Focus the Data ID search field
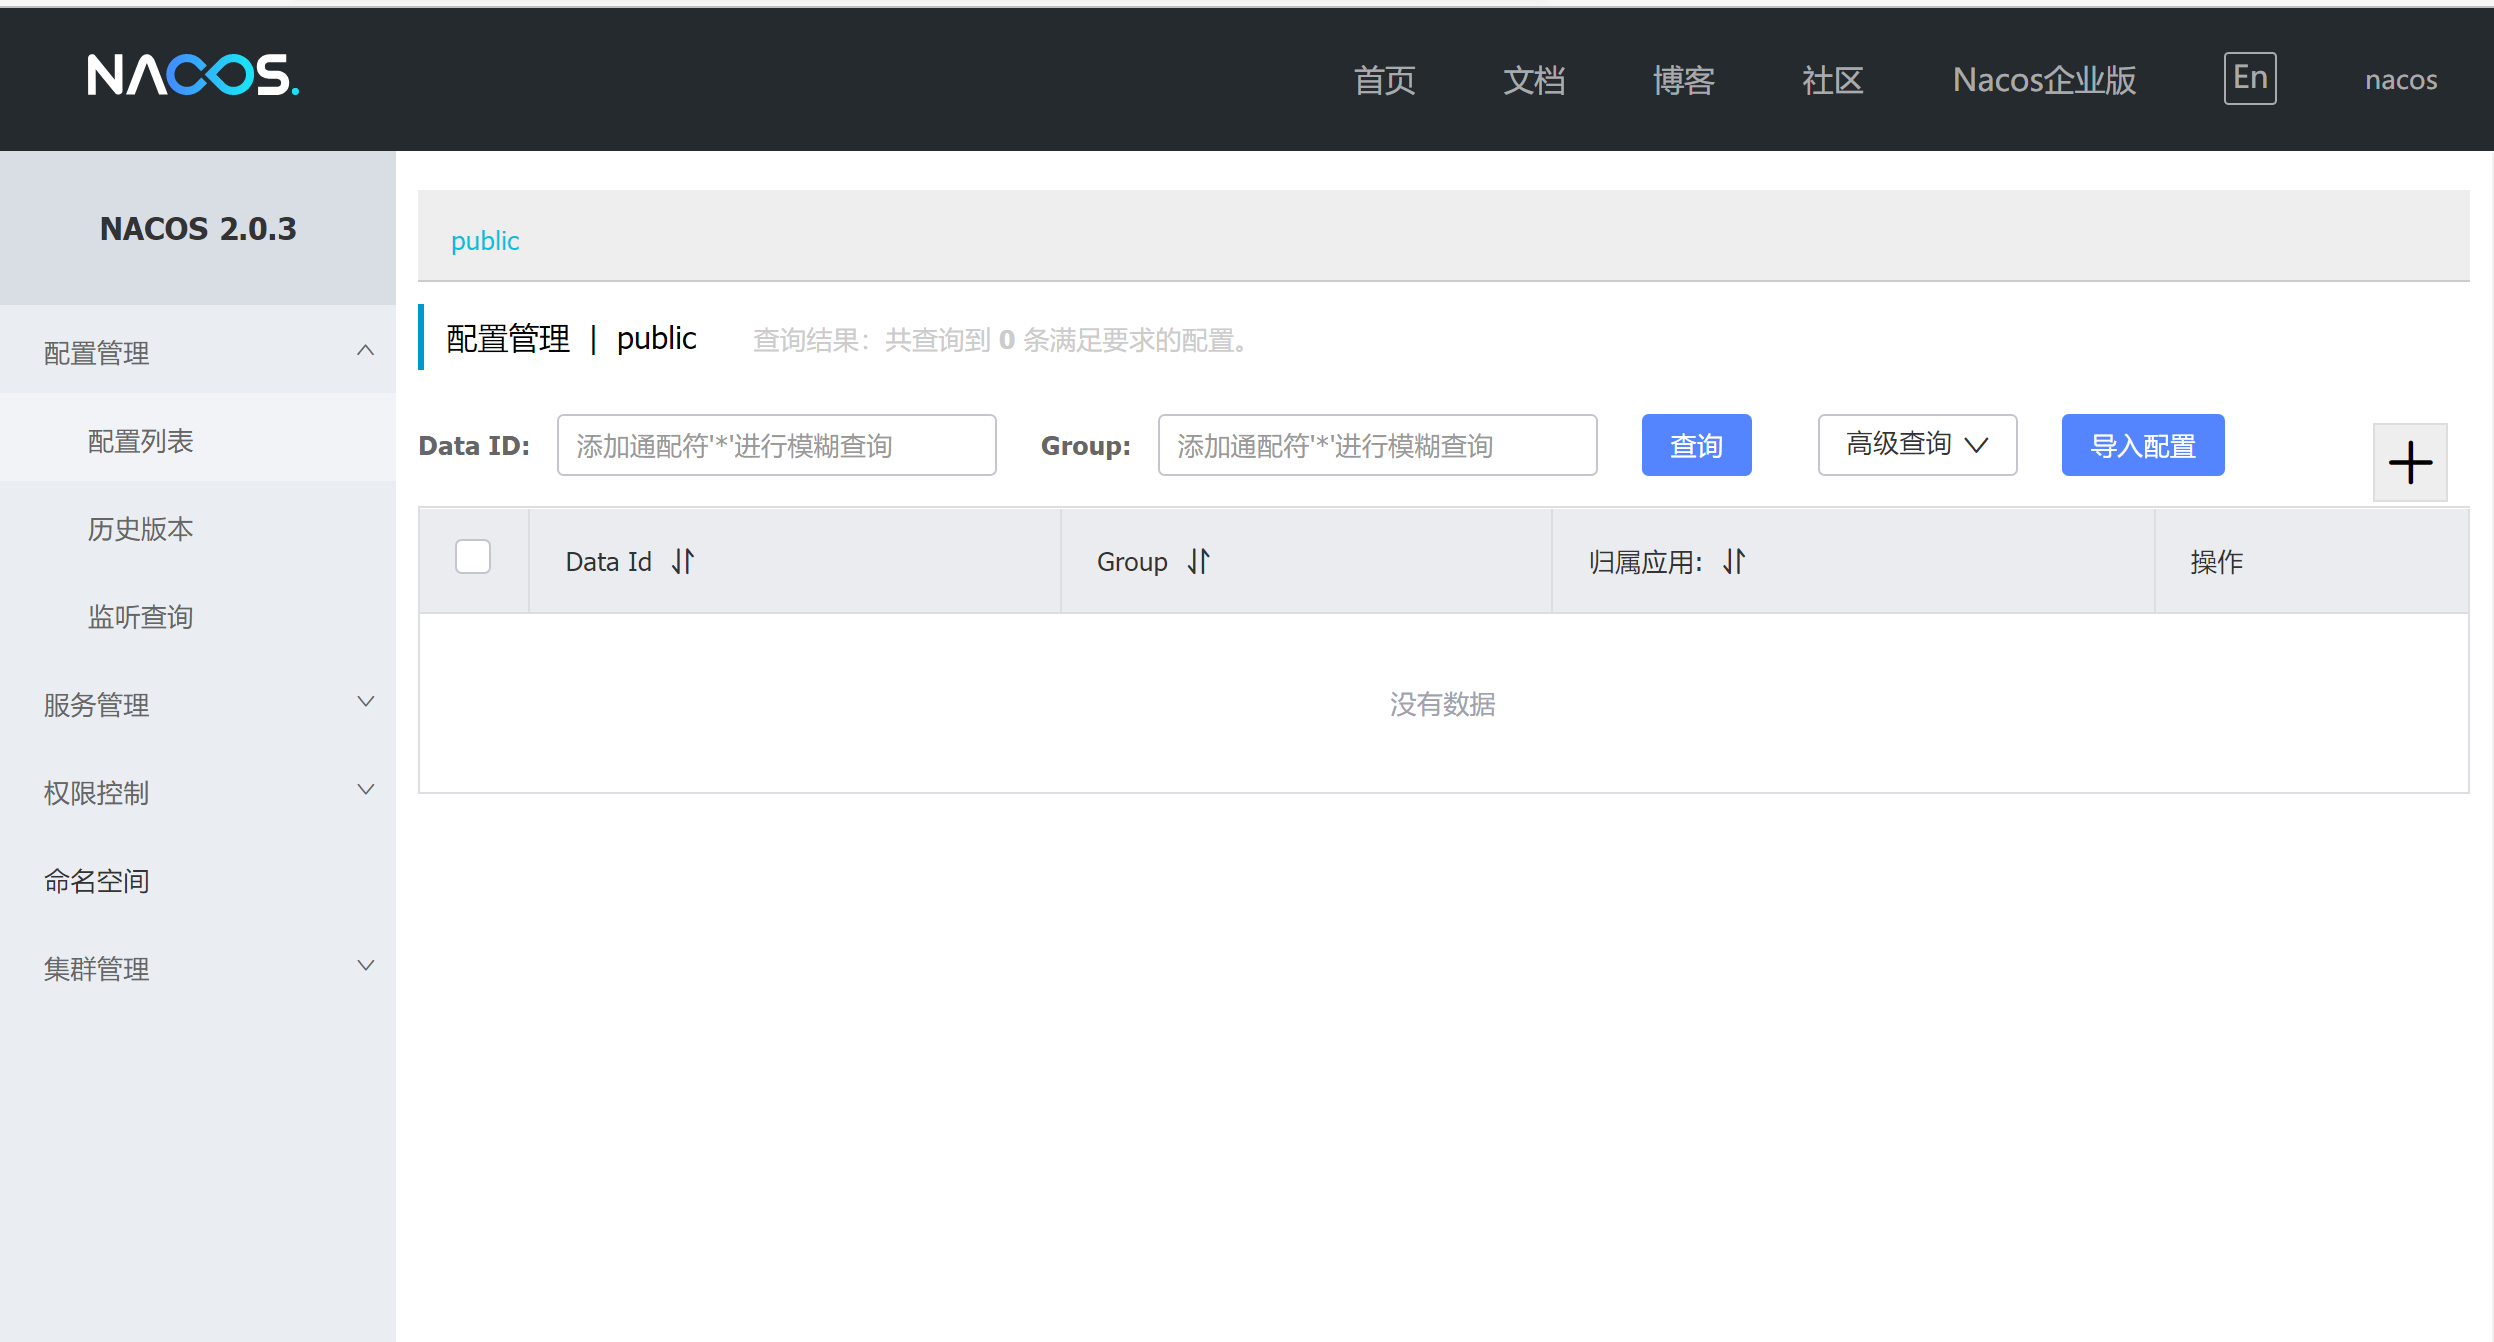This screenshot has height=1342, width=2494. click(776, 445)
